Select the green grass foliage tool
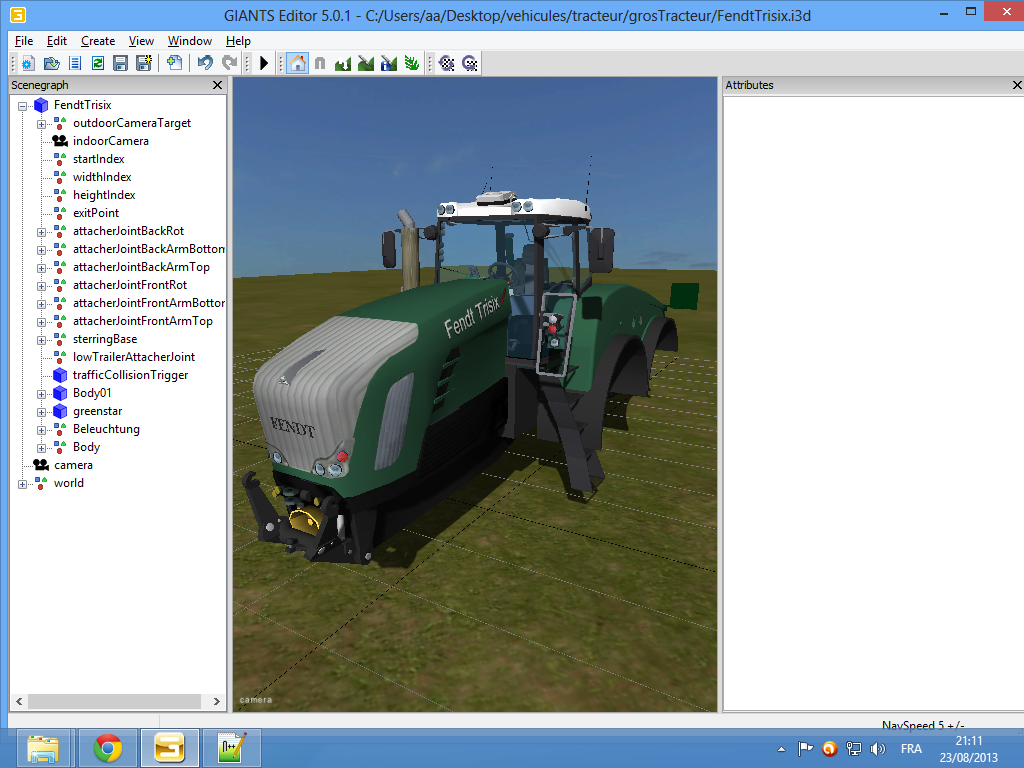 (411, 63)
